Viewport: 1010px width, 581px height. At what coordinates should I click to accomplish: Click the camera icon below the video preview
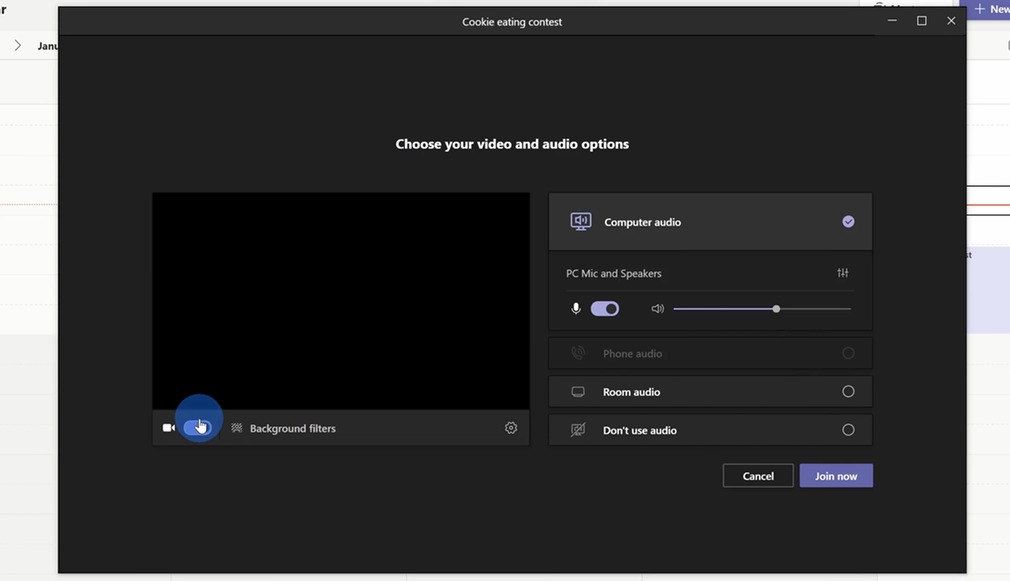tap(169, 427)
